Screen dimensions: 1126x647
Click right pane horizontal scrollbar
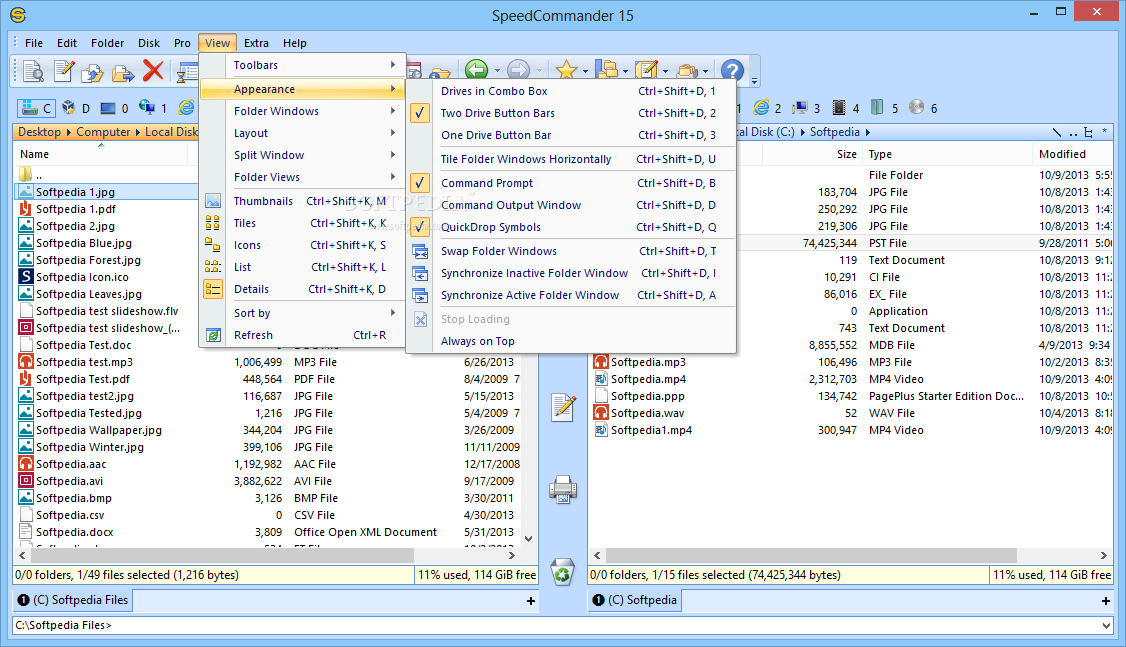tap(811, 556)
